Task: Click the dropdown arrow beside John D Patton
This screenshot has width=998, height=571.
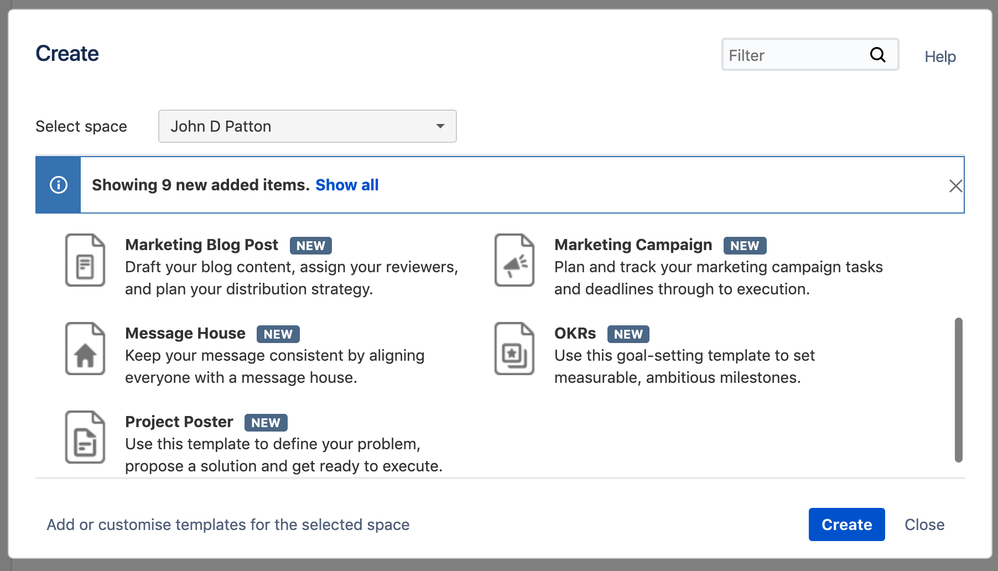Action: (440, 127)
